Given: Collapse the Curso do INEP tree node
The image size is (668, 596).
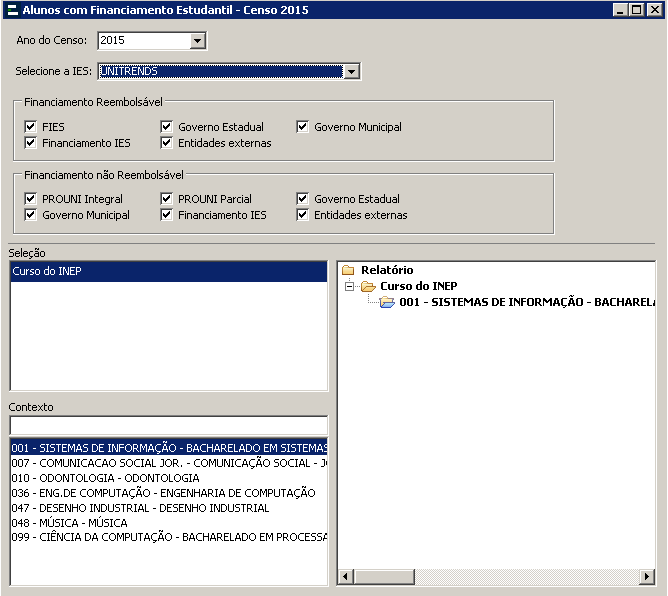Looking at the screenshot, I should [349, 287].
